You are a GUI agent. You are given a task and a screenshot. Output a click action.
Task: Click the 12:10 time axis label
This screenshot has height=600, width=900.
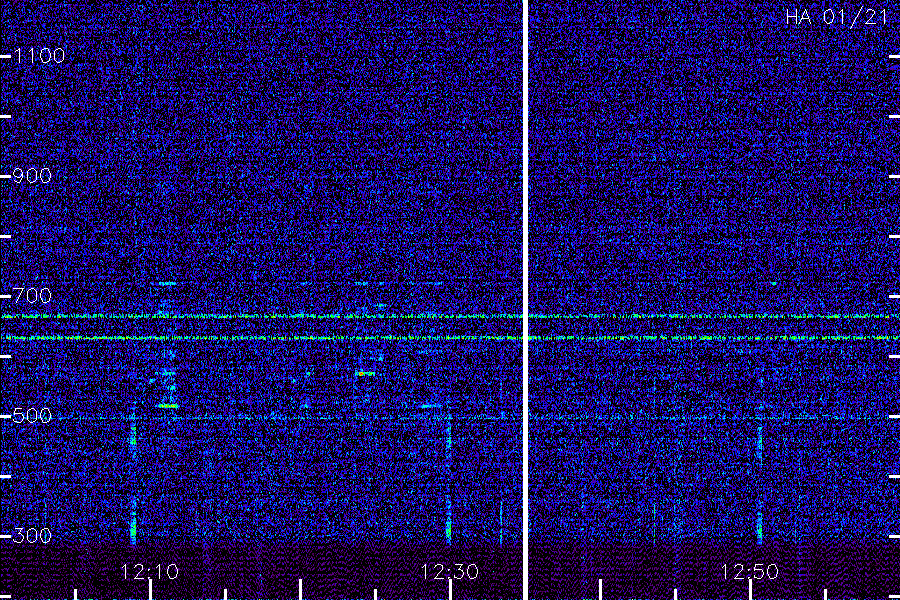click(150, 572)
